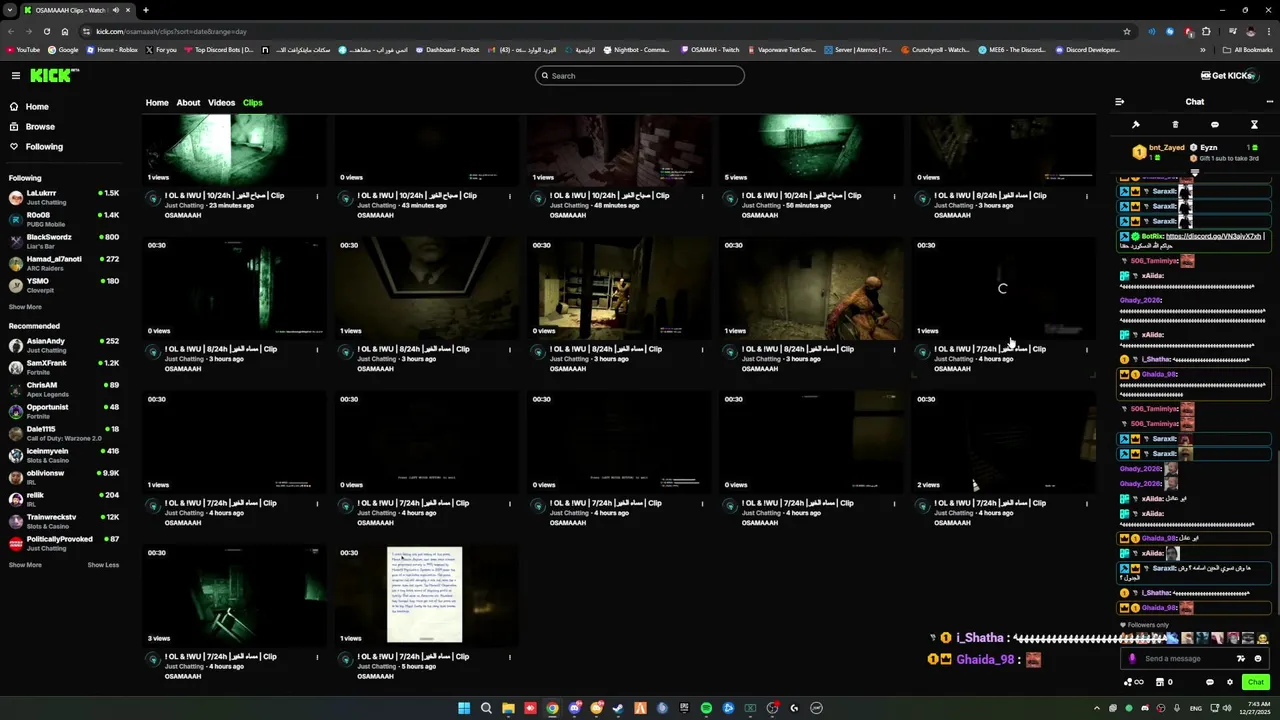Click the trash can chat icon
Image resolution: width=1280 pixels, height=720 pixels.
[x=1175, y=125]
